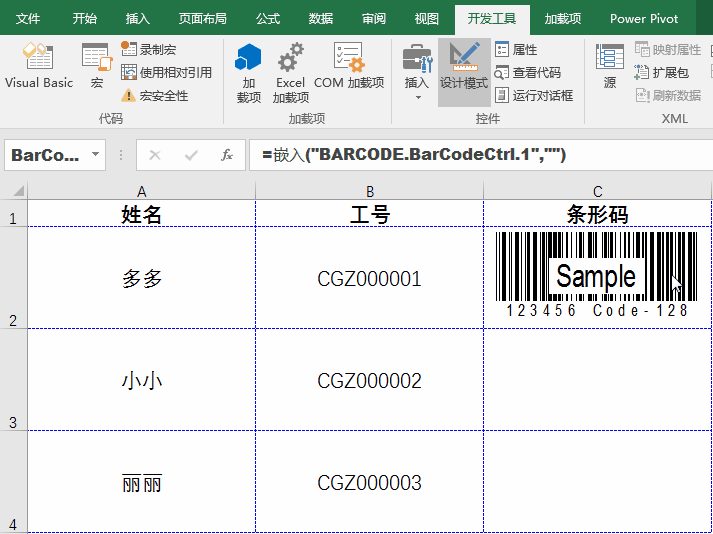713x534 pixels.
Task: Click the fx insert function button
Action: [x=226, y=155]
